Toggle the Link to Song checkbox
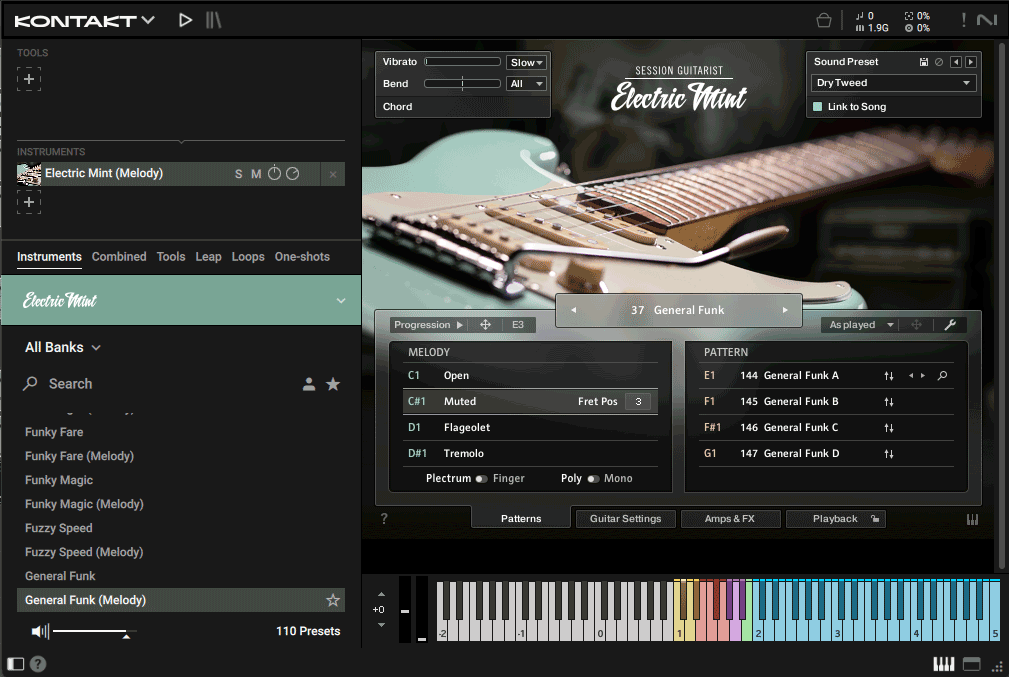The width and height of the screenshot is (1009, 677). tap(817, 107)
